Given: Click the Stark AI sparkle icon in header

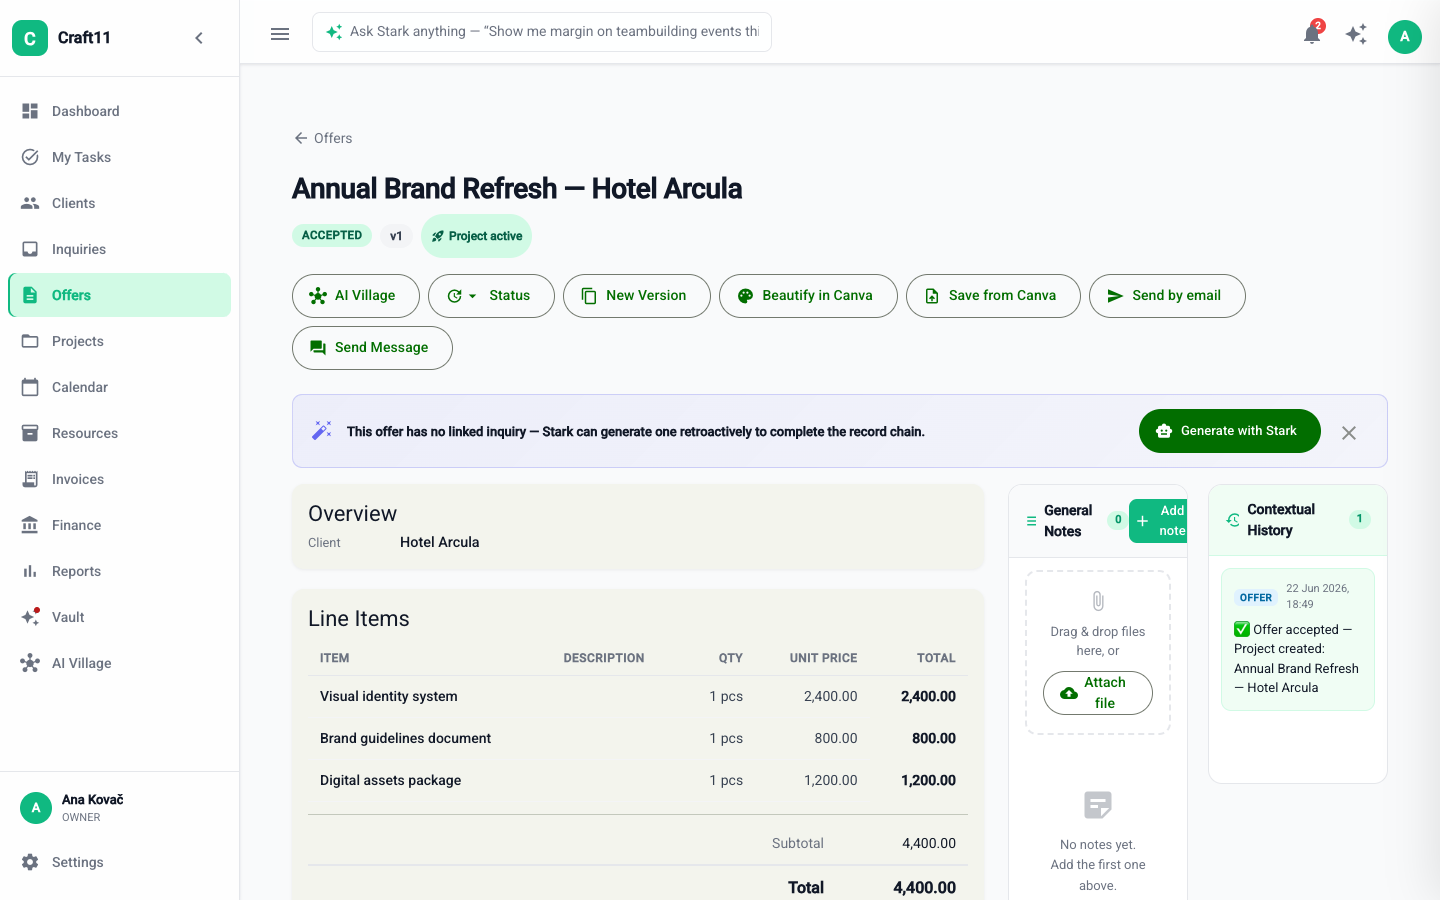Looking at the screenshot, I should pos(1356,35).
